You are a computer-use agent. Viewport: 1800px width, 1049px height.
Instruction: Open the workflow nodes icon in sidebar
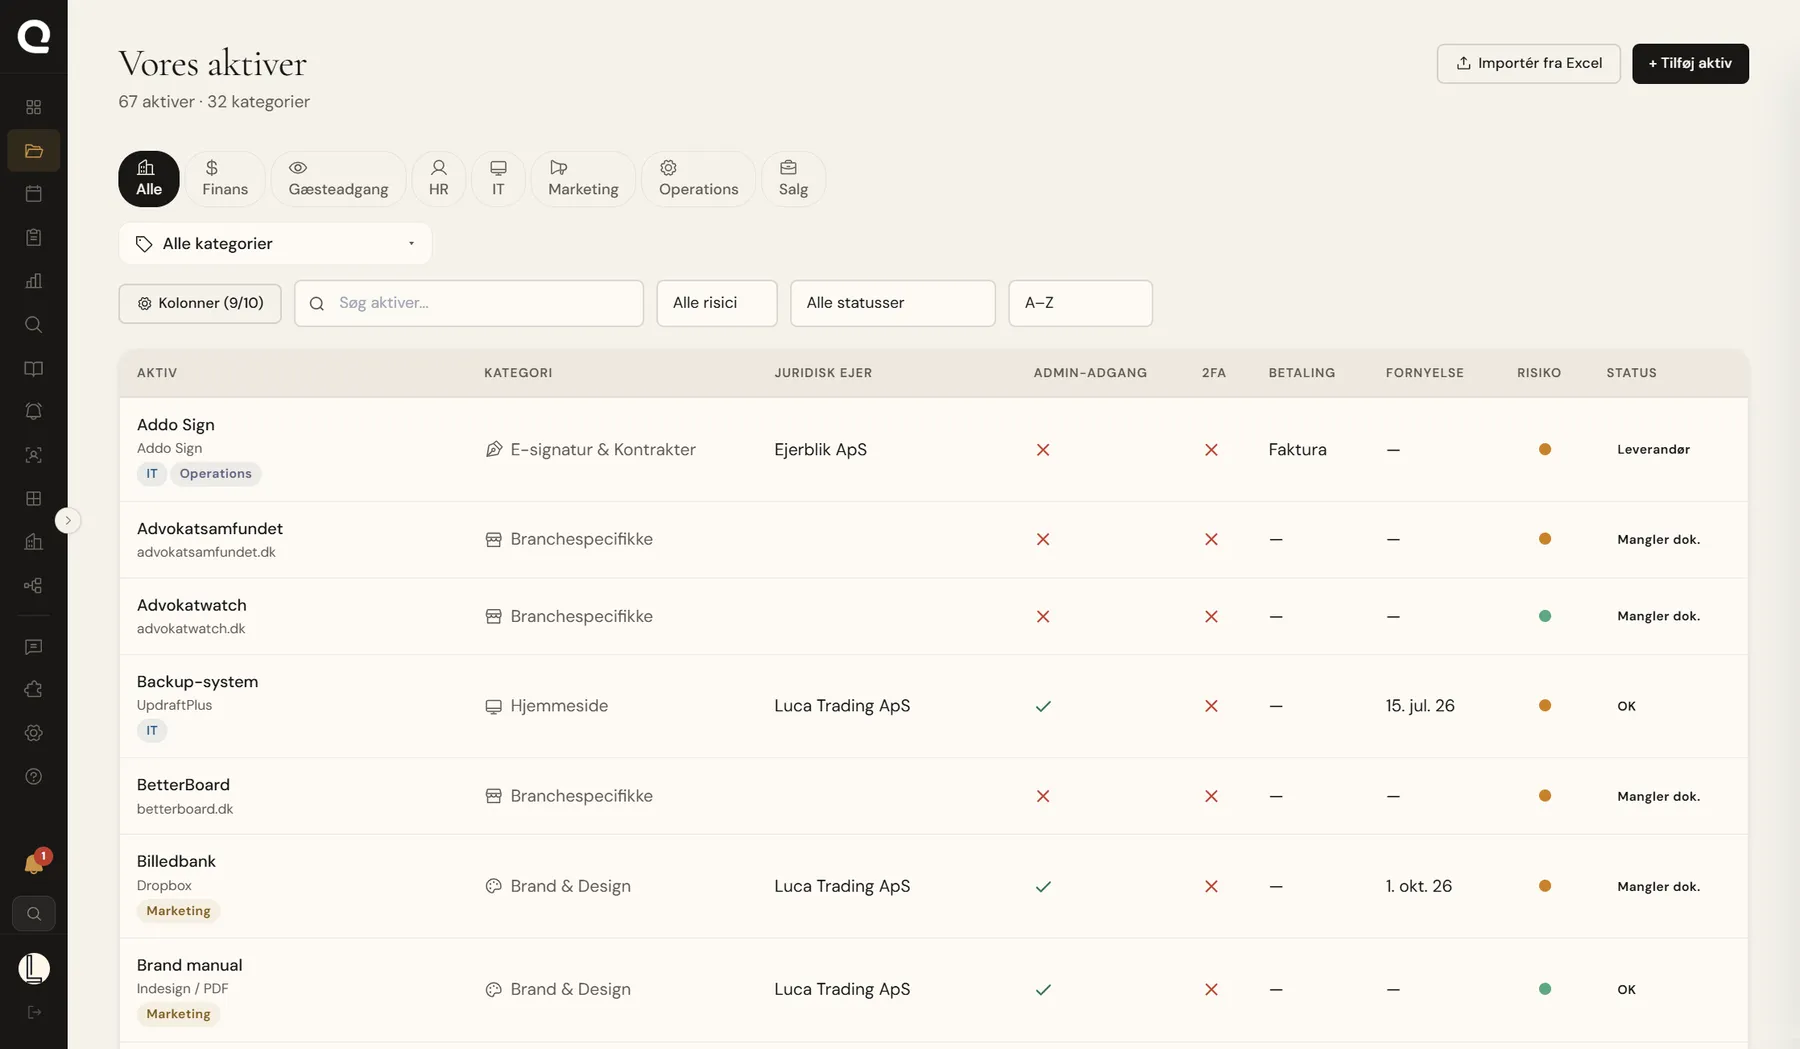coord(33,586)
